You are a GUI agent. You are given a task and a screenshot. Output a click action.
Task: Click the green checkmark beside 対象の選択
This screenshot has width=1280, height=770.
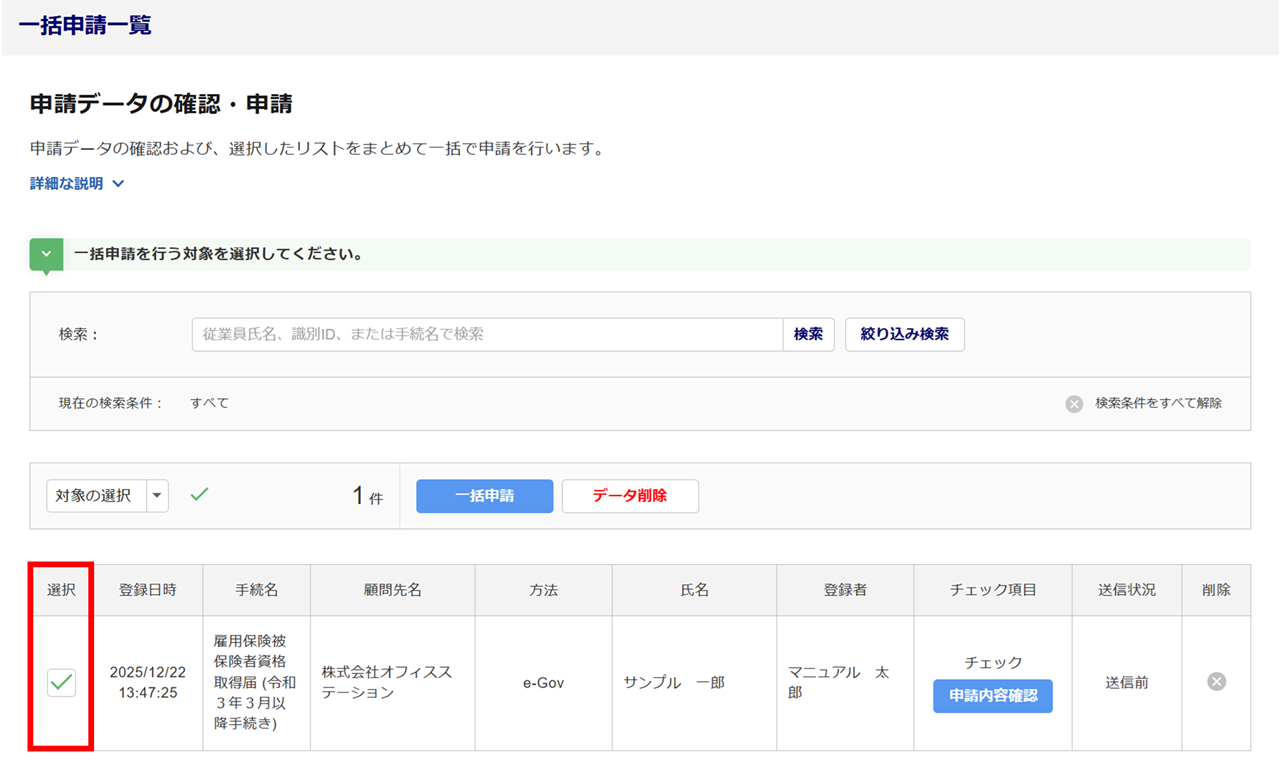[x=199, y=494]
